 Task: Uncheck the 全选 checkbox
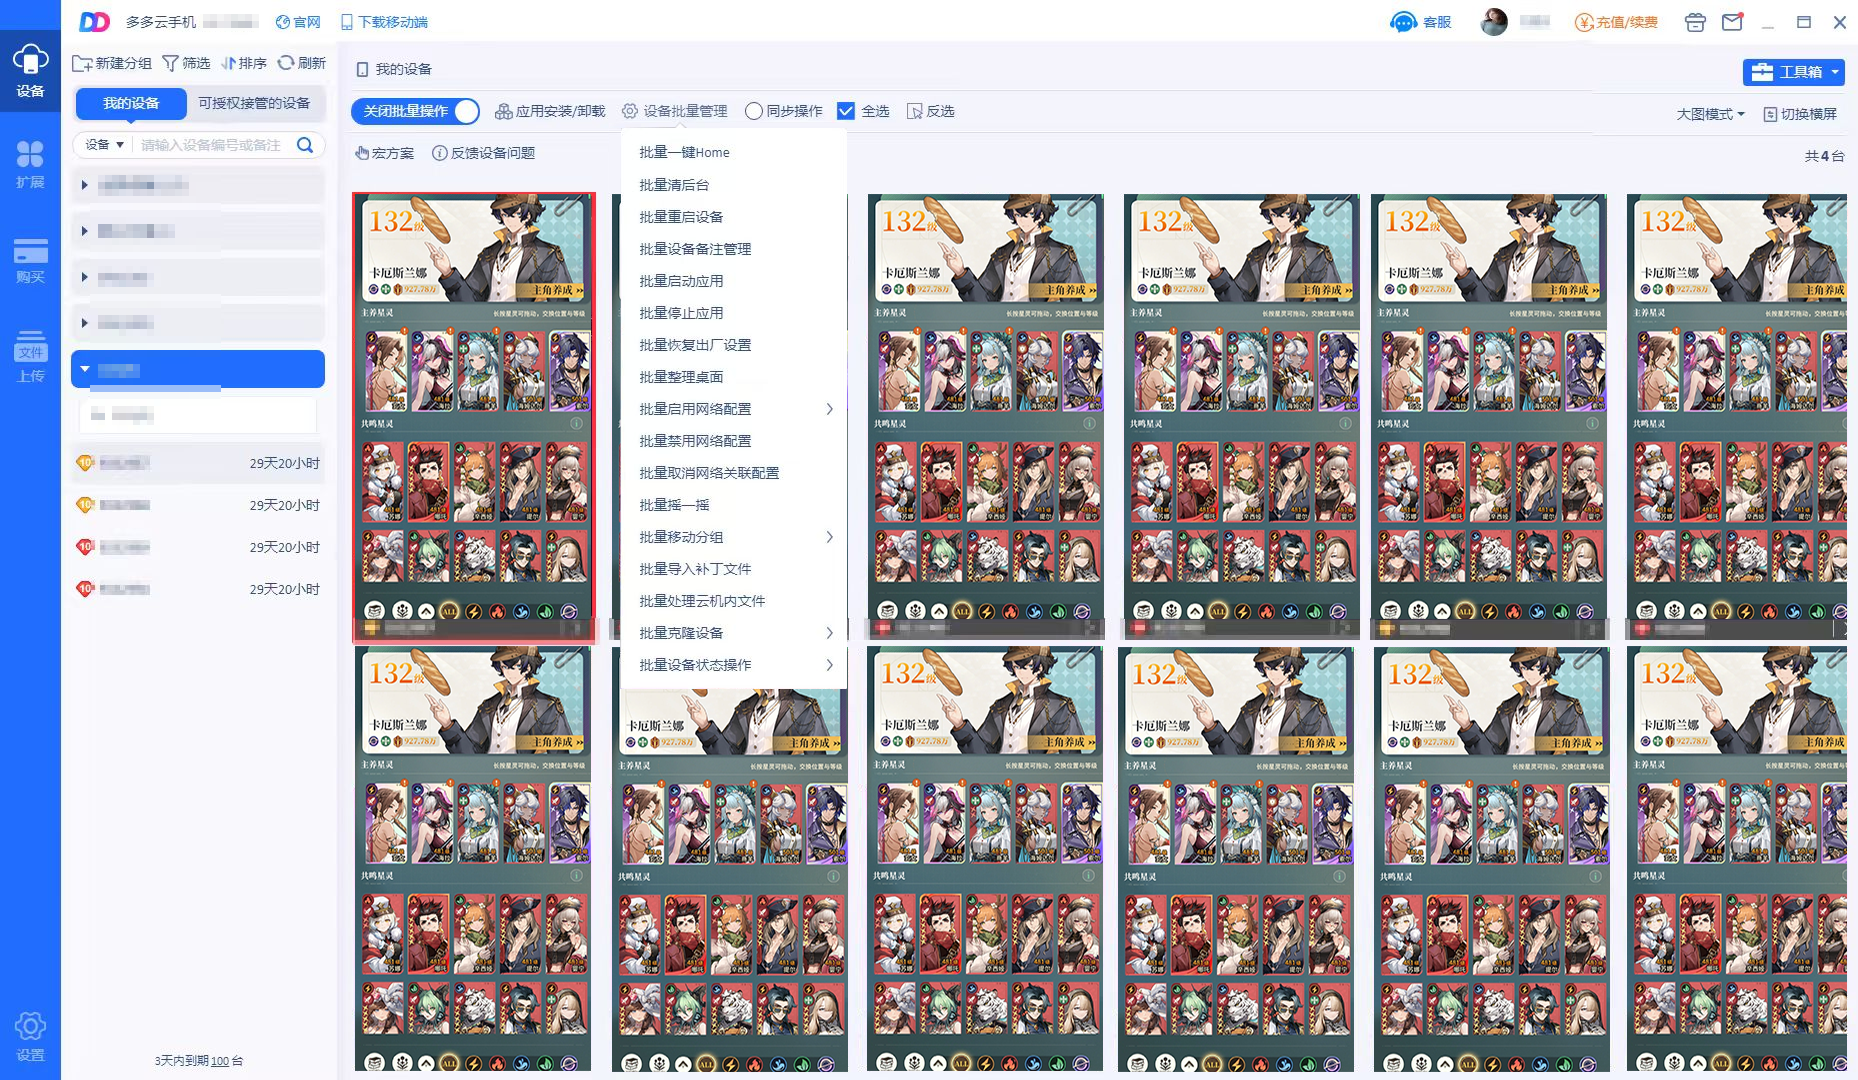pos(846,111)
